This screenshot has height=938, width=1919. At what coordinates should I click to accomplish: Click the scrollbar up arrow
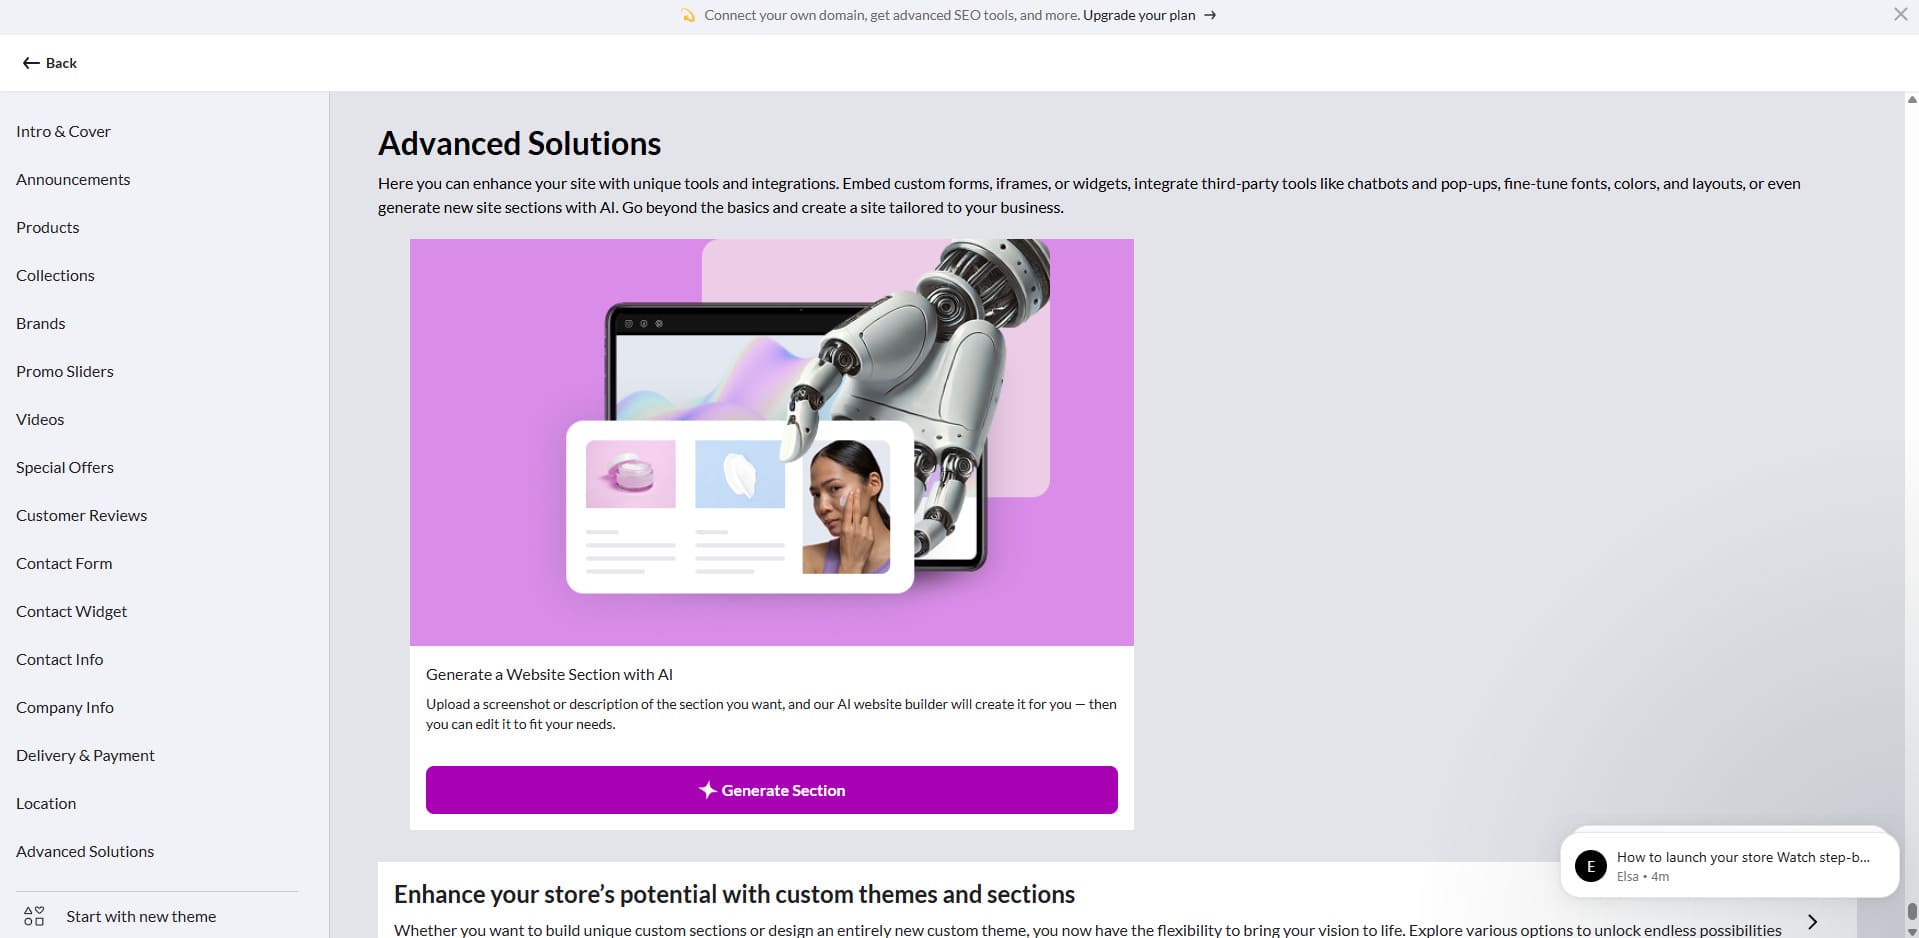pos(1911,100)
